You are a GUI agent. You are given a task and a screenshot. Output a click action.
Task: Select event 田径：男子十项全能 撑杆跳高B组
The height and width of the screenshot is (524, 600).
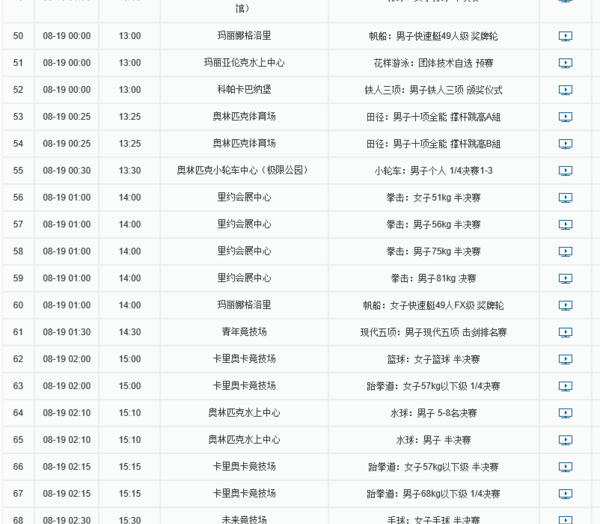(433, 144)
